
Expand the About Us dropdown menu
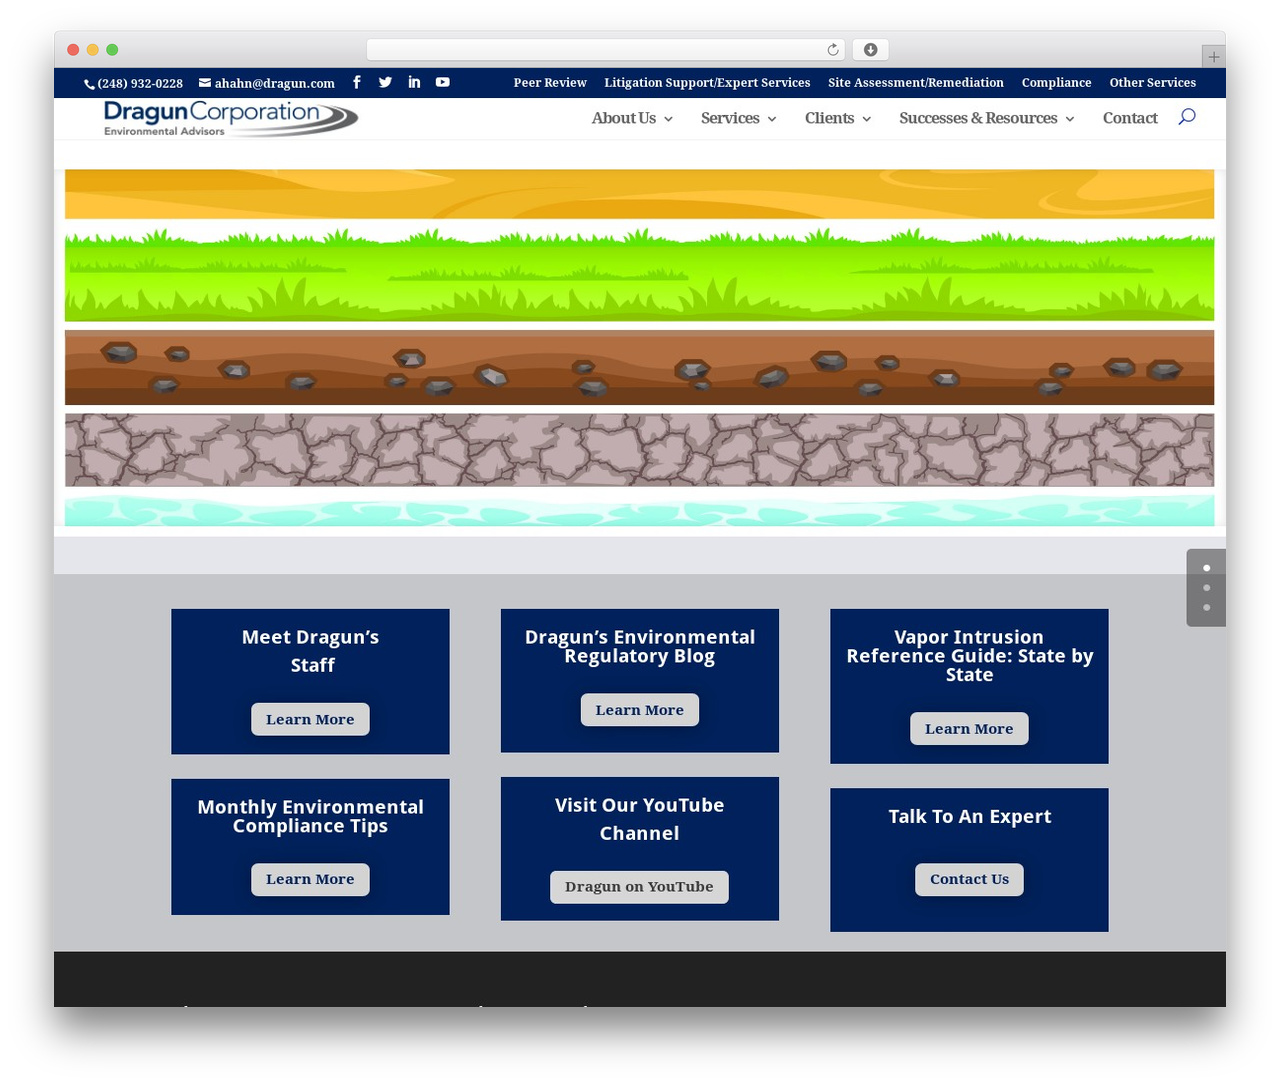tap(632, 118)
